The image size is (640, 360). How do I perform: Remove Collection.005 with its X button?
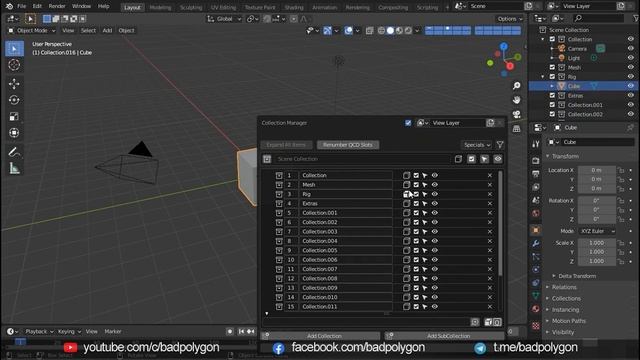[x=490, y=251]
